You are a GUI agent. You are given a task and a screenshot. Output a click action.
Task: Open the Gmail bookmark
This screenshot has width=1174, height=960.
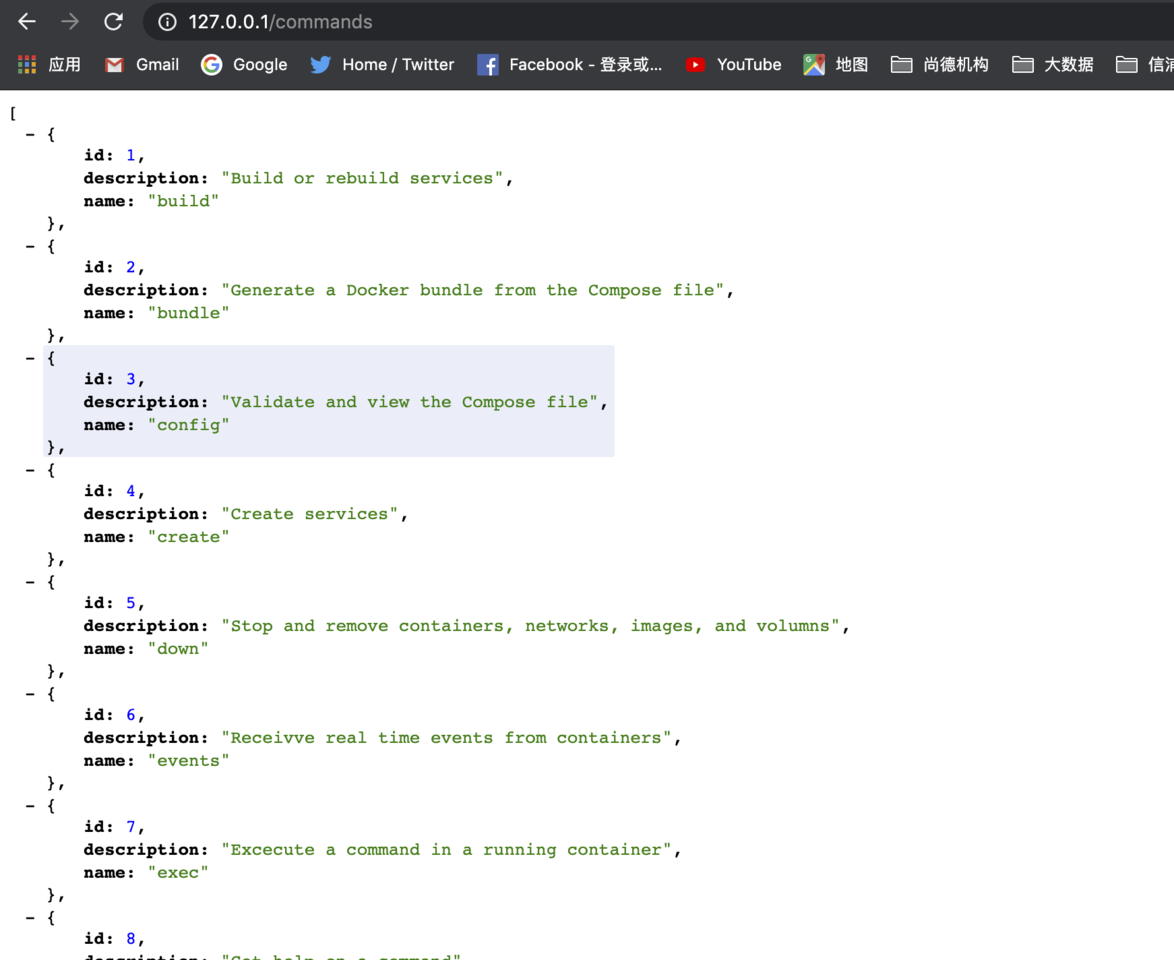[142, 64]
